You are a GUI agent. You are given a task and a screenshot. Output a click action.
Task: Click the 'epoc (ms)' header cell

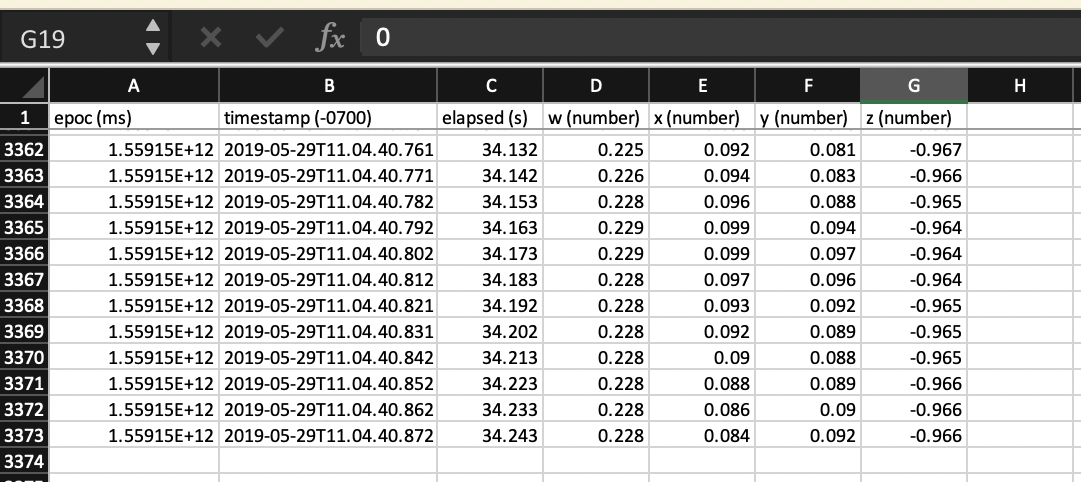click(133, 119)
